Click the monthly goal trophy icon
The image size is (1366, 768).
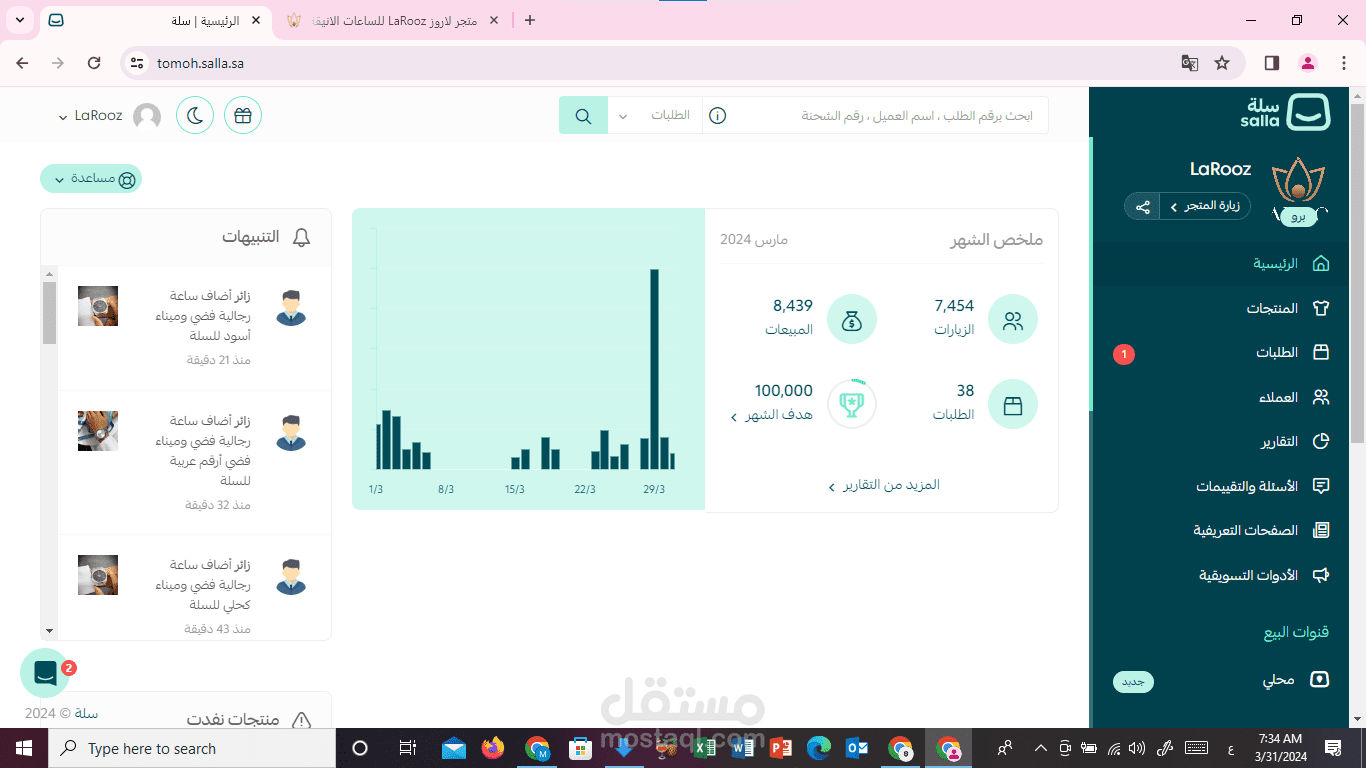(x=852, y=404)
